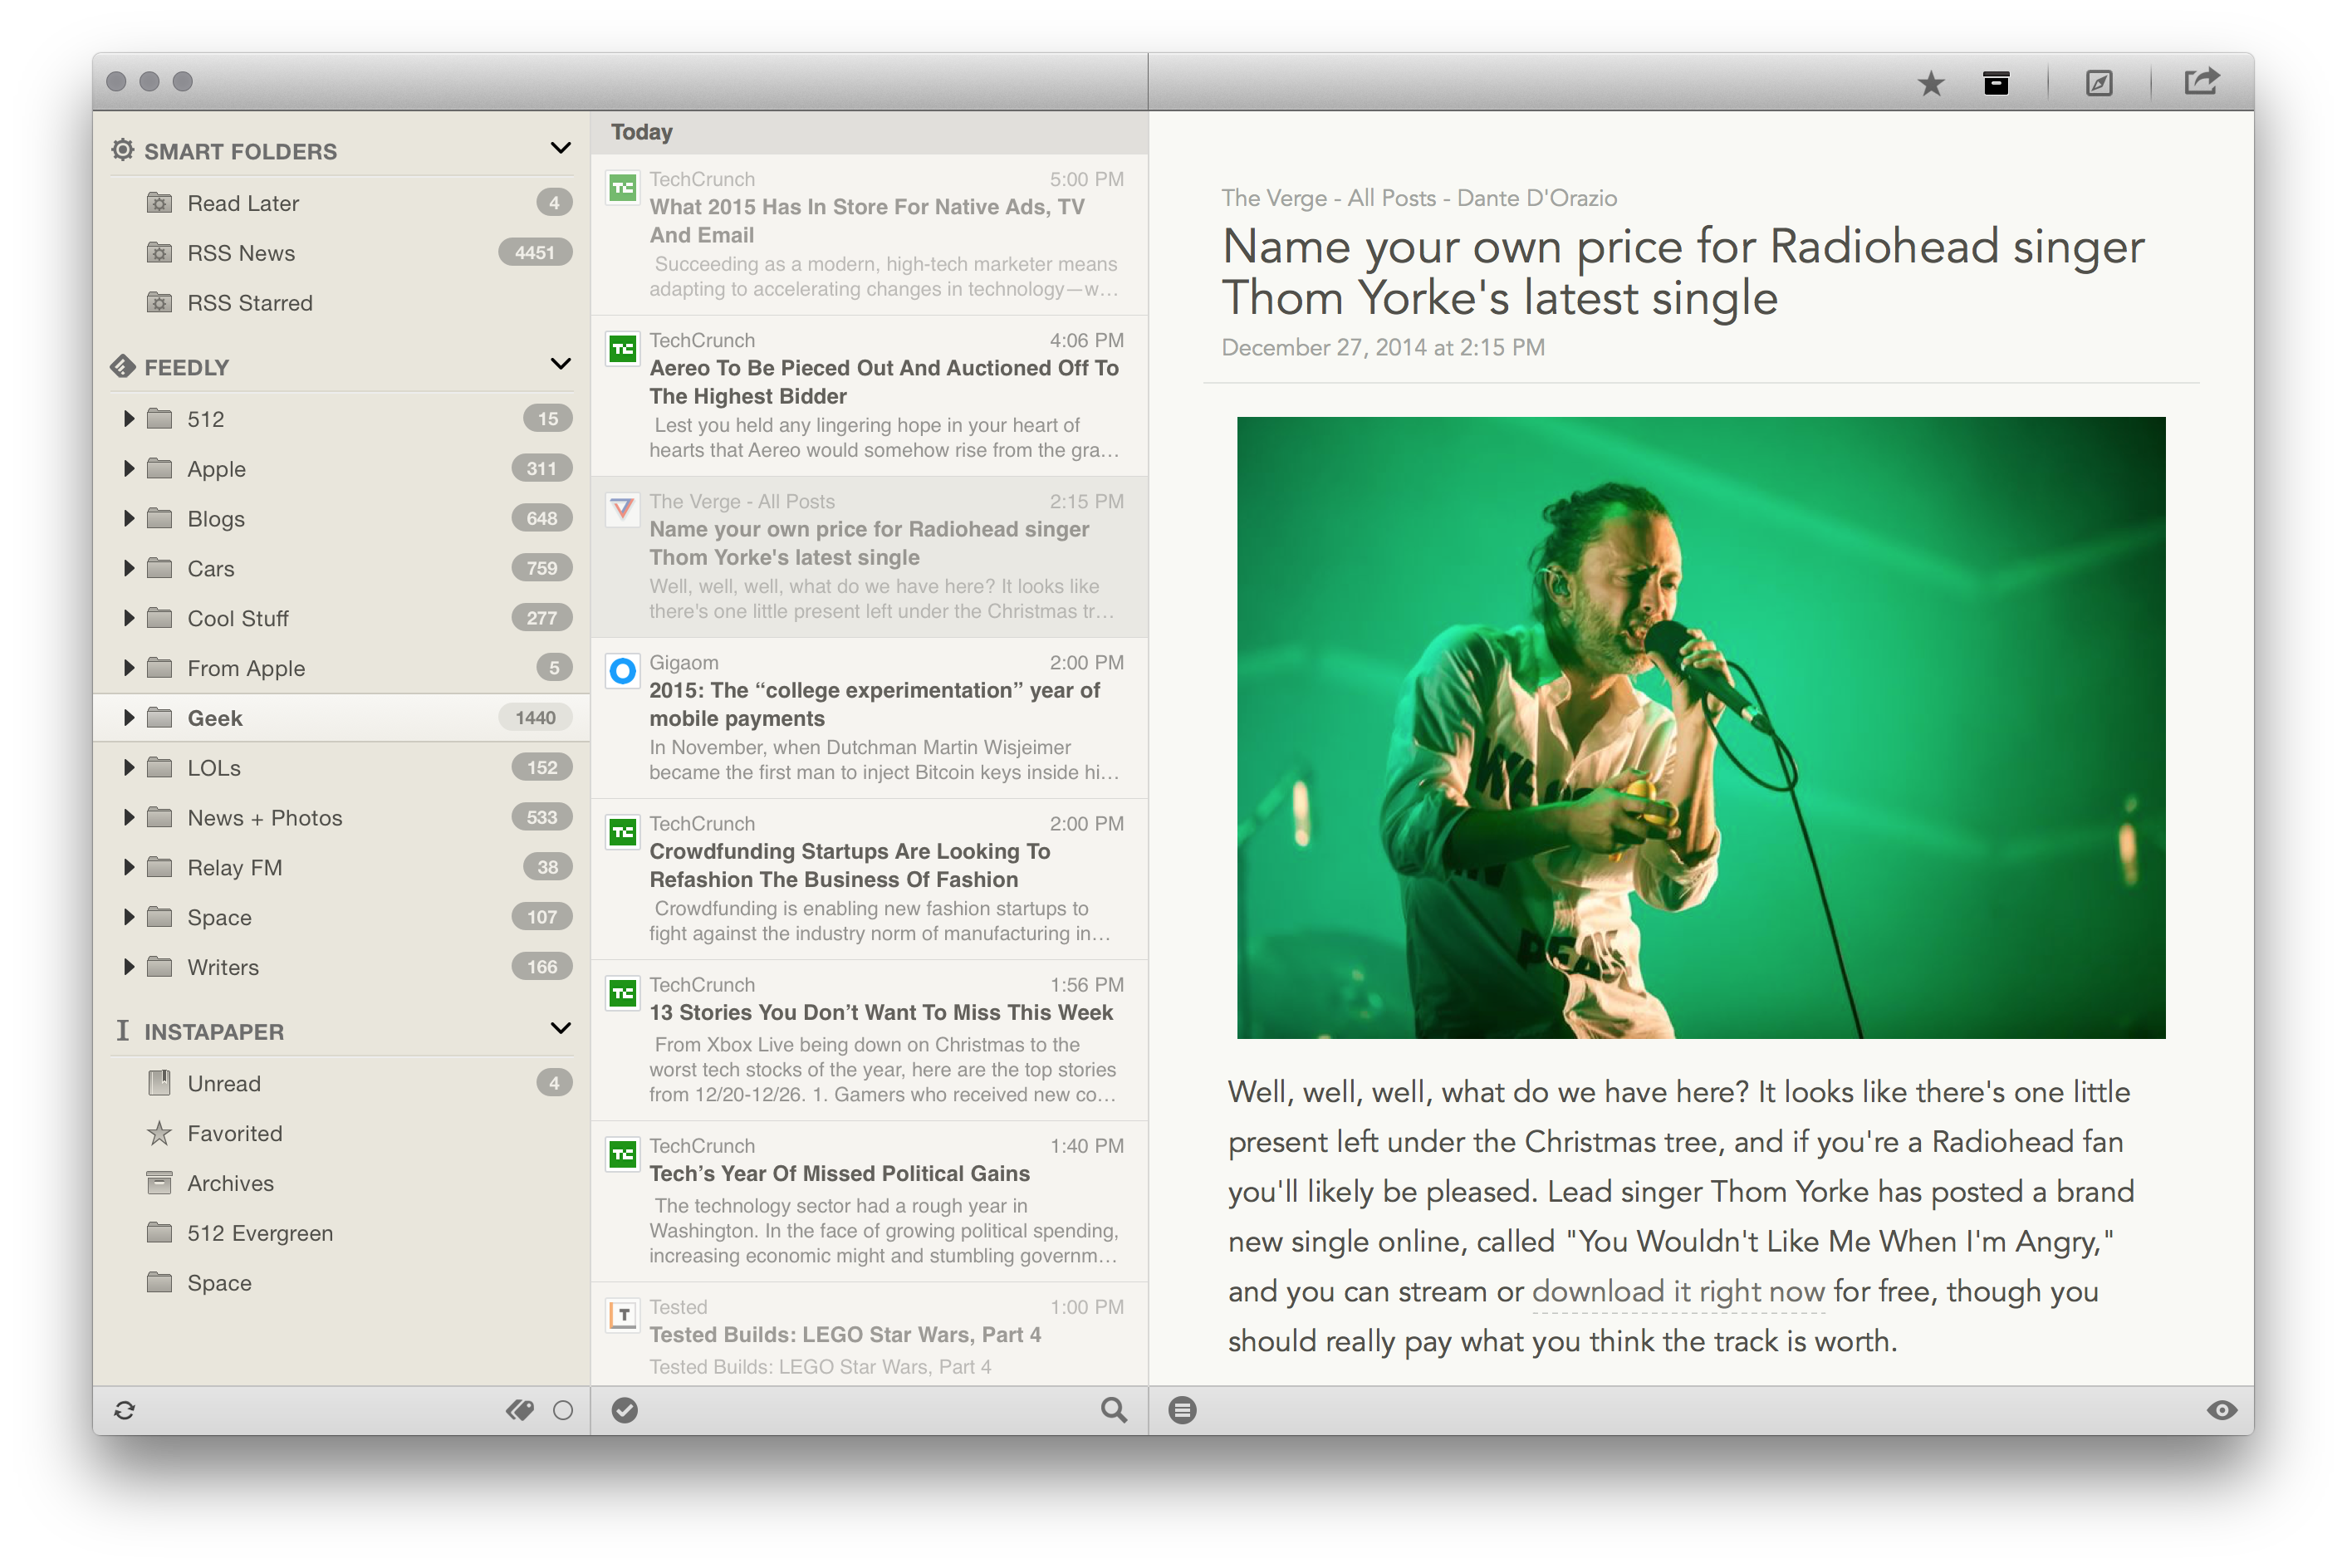Viewport: 2347px width, 1568px height.
Task: Click the 1440 unread badge on Geek
Action: pos(535,717)
